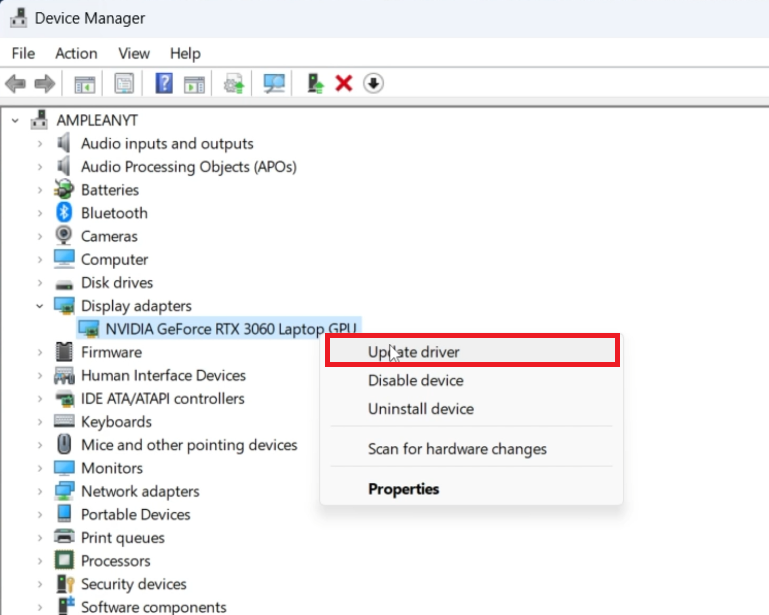Expand Audio inputs and outputs category
The width and height of the screenshot is (769, 615).
pos(40,144)
